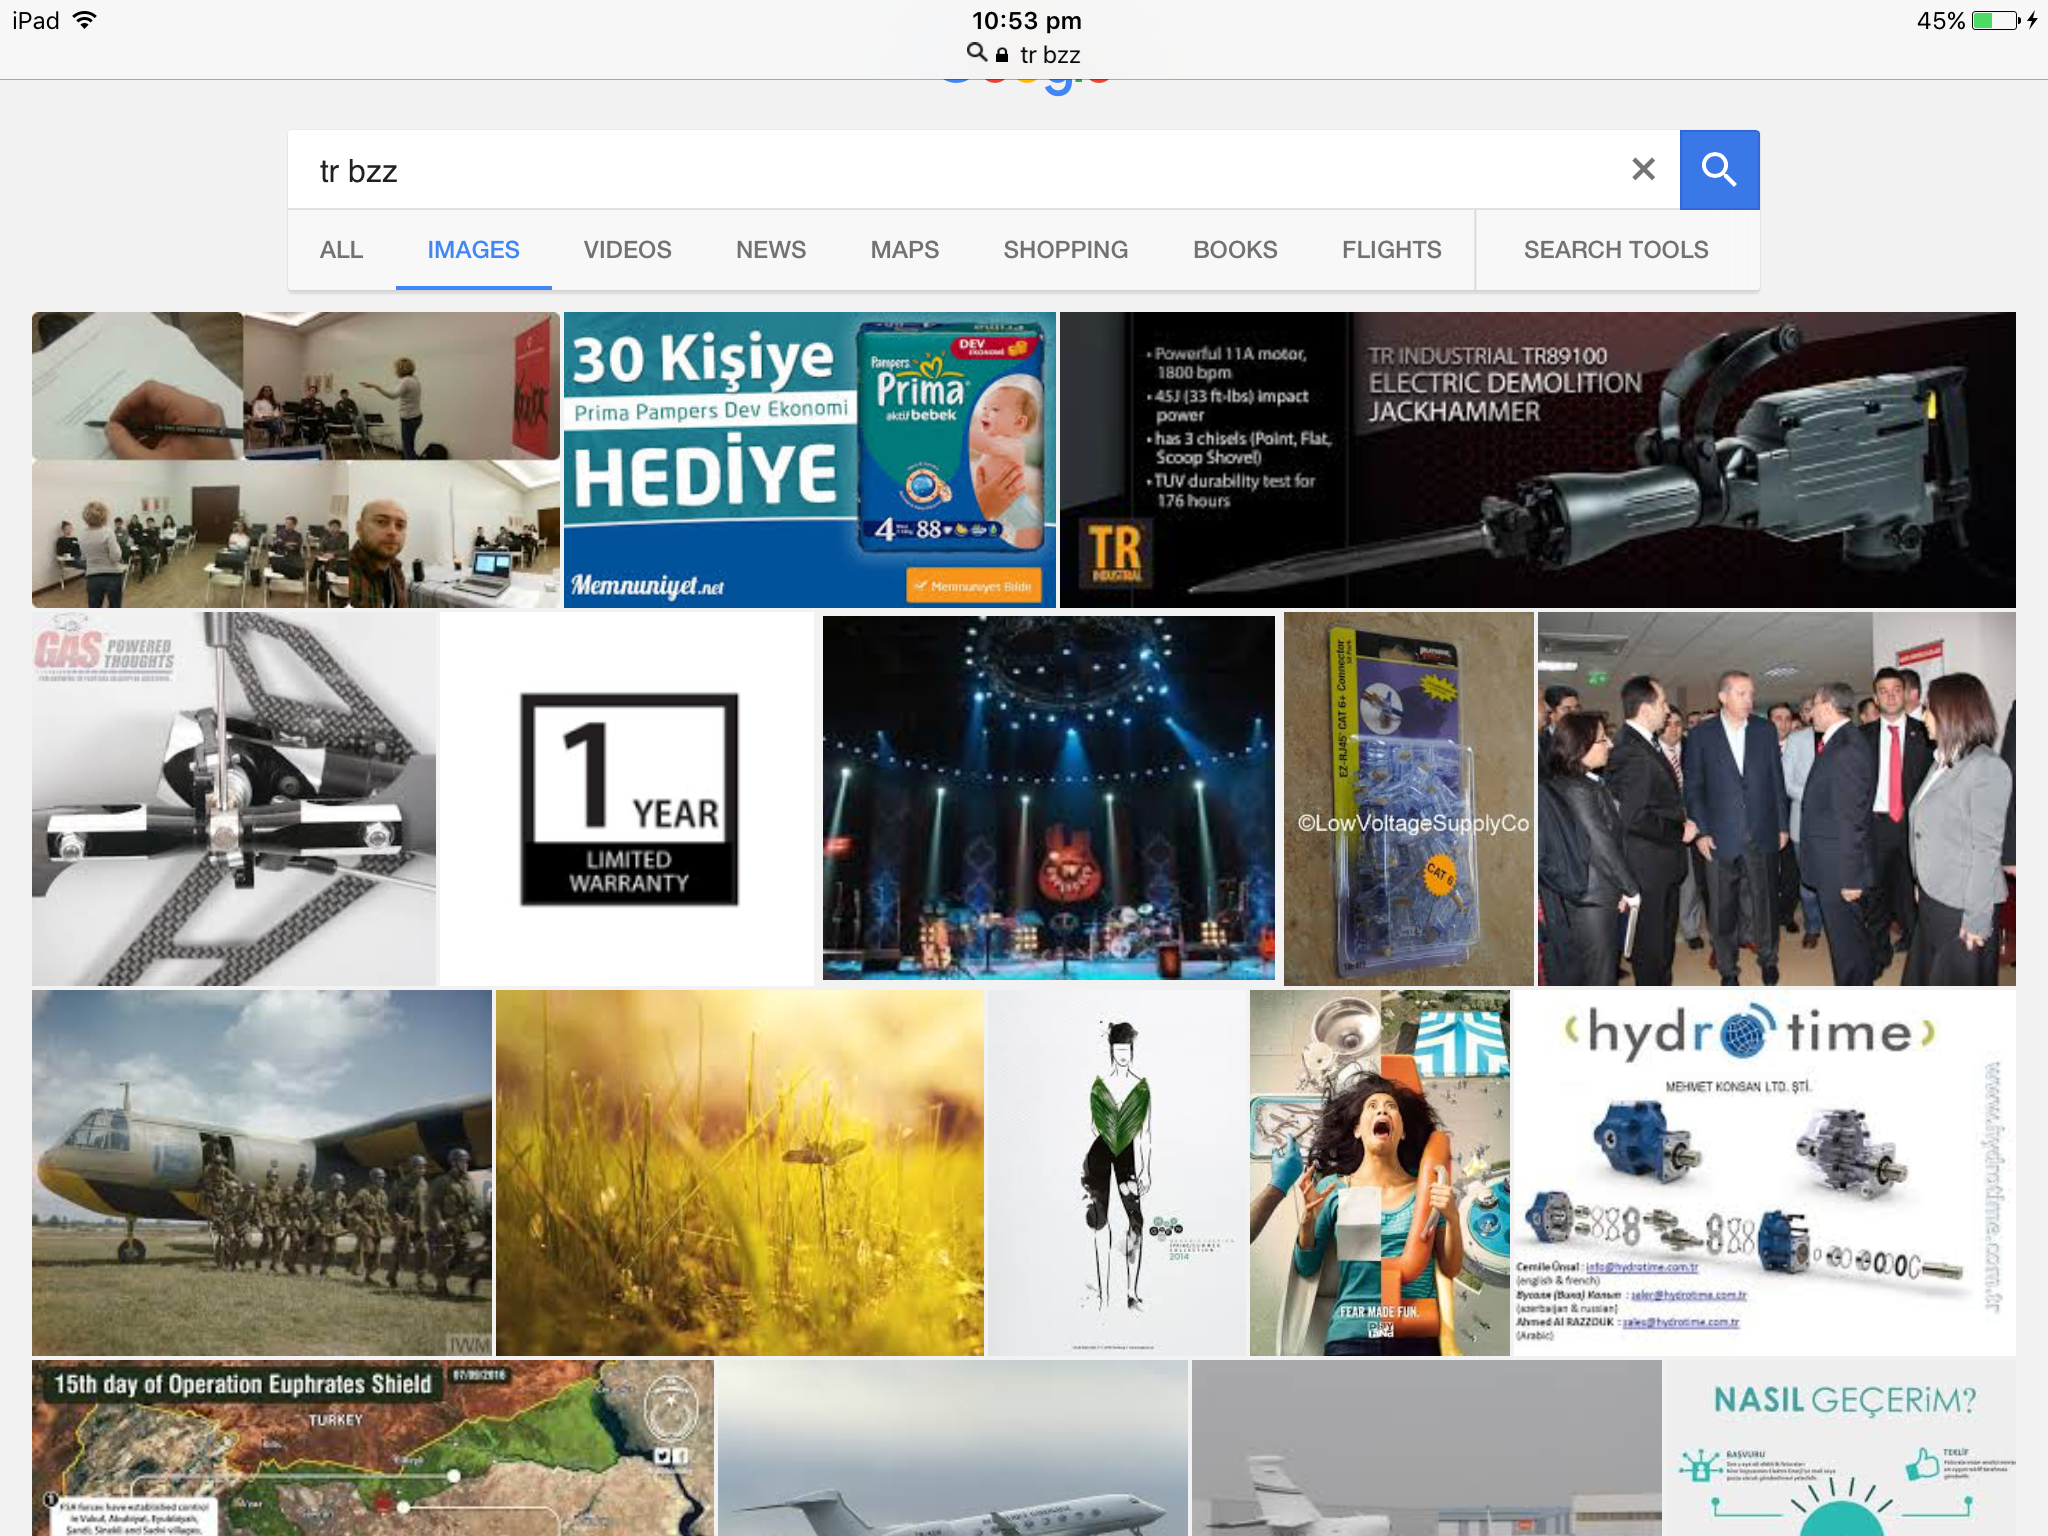Open the Operation Euphrates Shield map image

[372, 1447]
